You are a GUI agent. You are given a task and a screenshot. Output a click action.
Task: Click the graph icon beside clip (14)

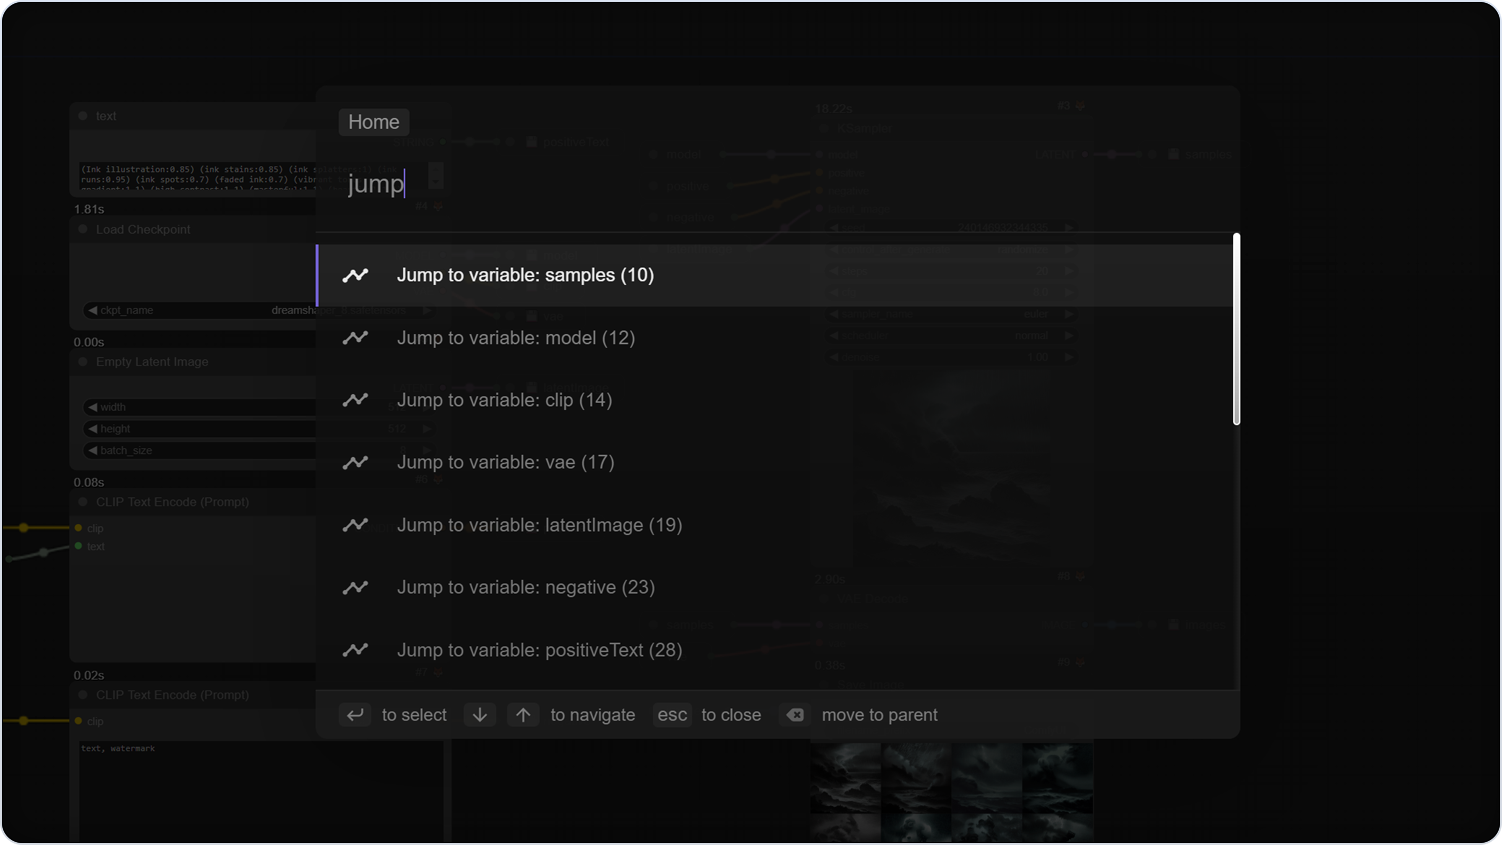tap(355, 400)
